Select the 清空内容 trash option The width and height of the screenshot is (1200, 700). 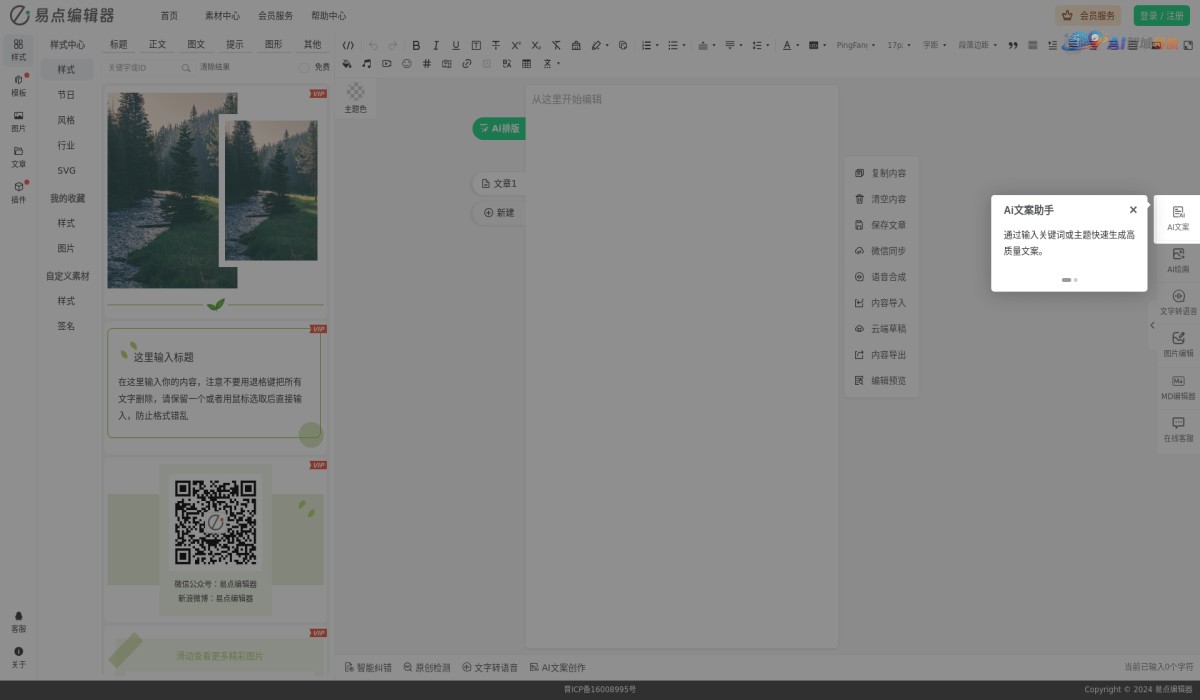click(x=859, y=199)
